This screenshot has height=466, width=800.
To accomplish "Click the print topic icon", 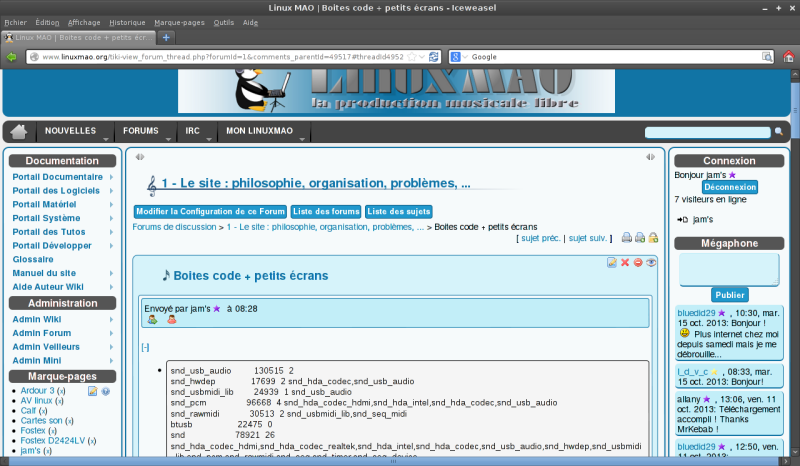I will pos(627,237).
